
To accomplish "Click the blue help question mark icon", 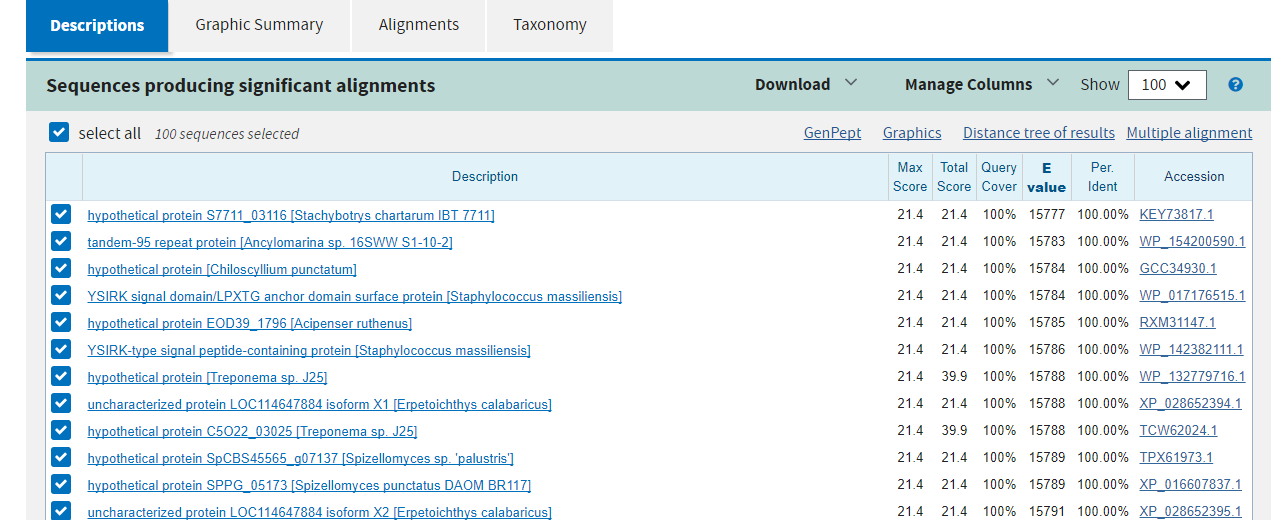I will 1235,85.
